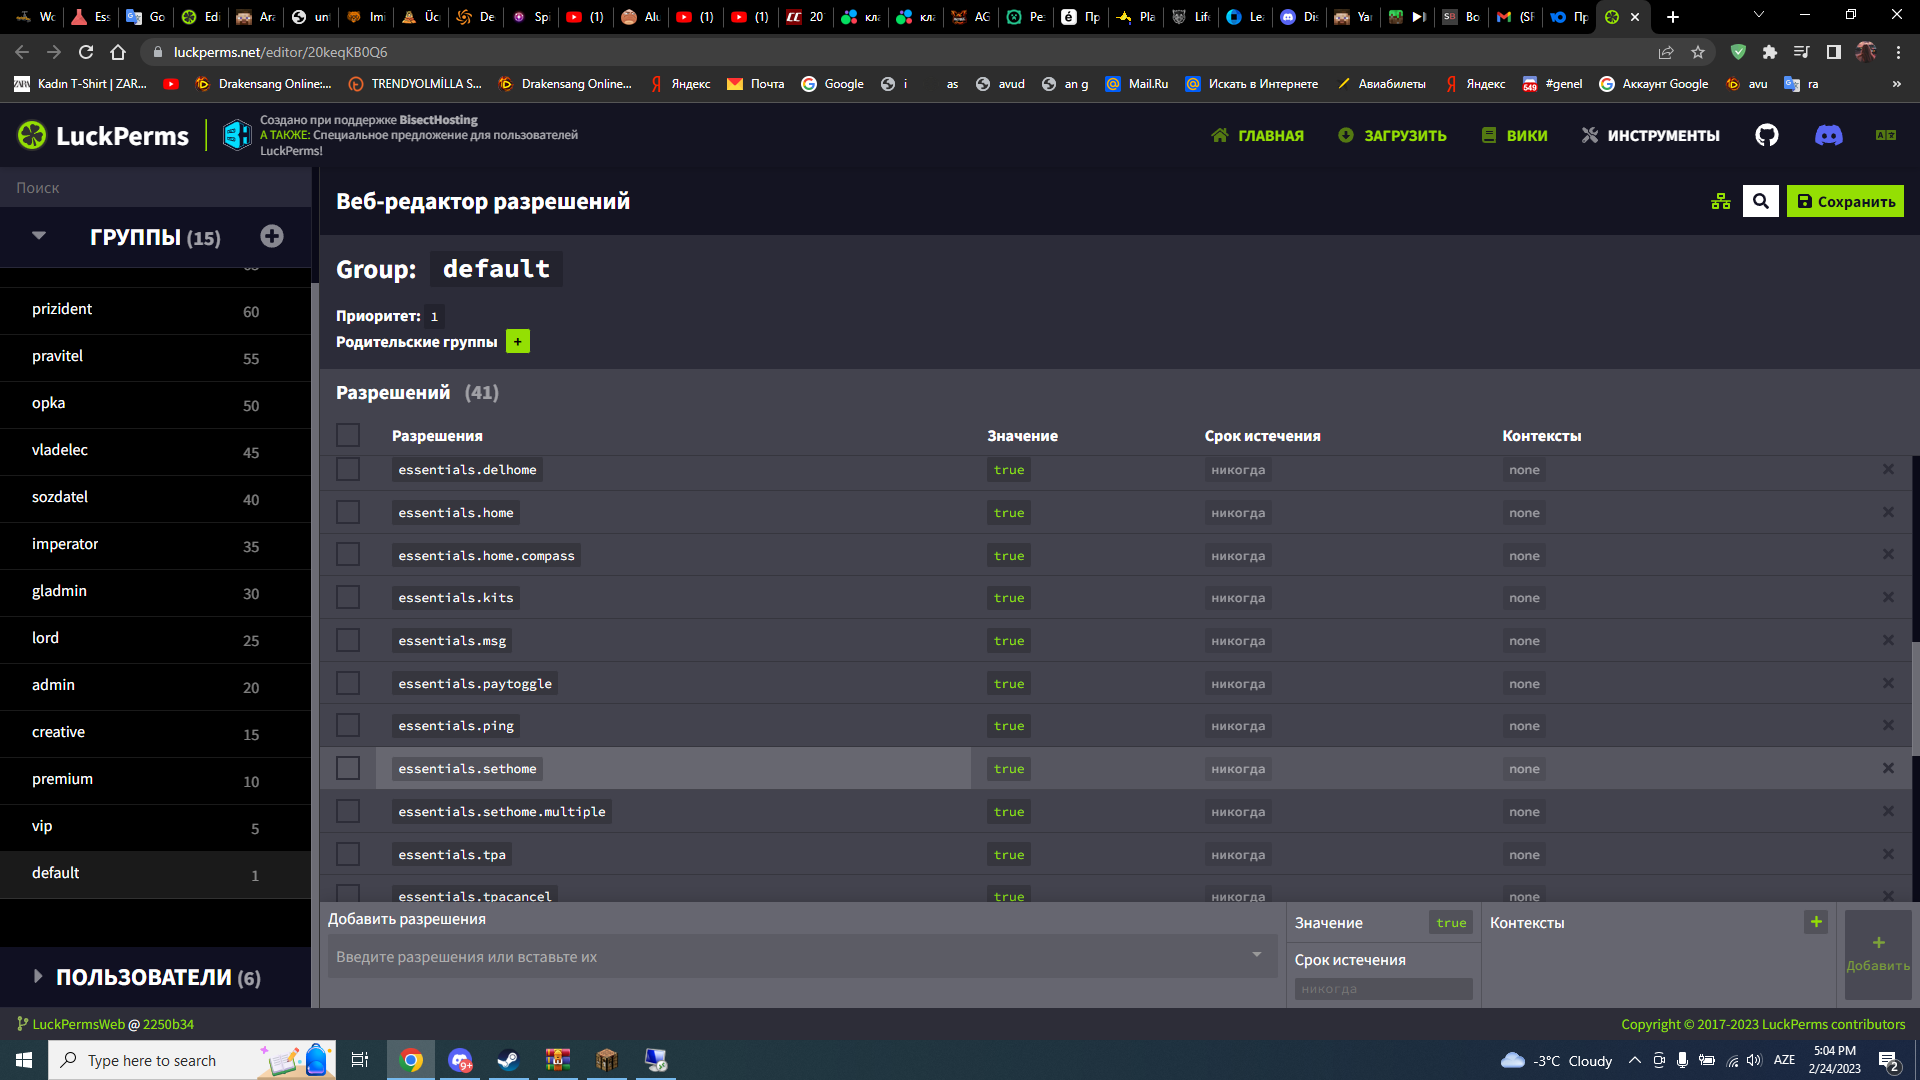Click the Сохранить save button
Screen dimensions: 1920x1080
[1845, 201]
